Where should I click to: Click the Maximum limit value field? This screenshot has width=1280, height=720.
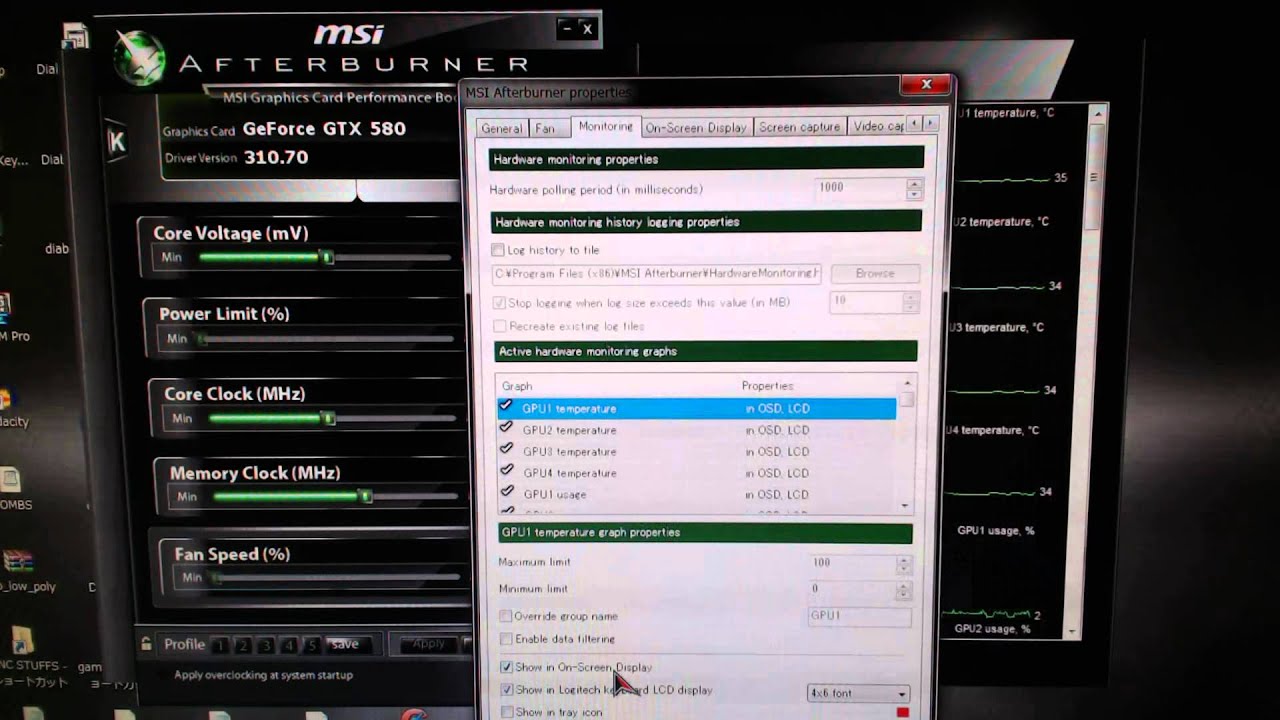853,563
